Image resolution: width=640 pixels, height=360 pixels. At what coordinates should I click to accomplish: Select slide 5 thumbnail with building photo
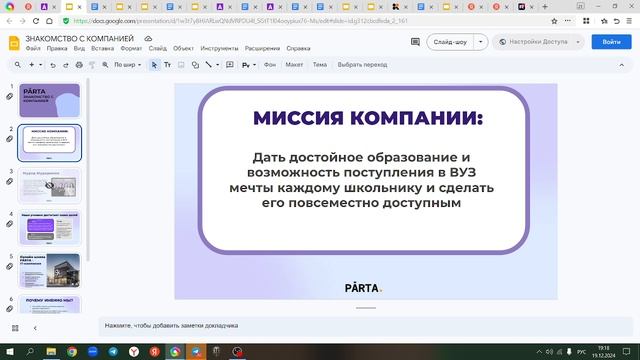pyautogui.click(x=49, y=270)
